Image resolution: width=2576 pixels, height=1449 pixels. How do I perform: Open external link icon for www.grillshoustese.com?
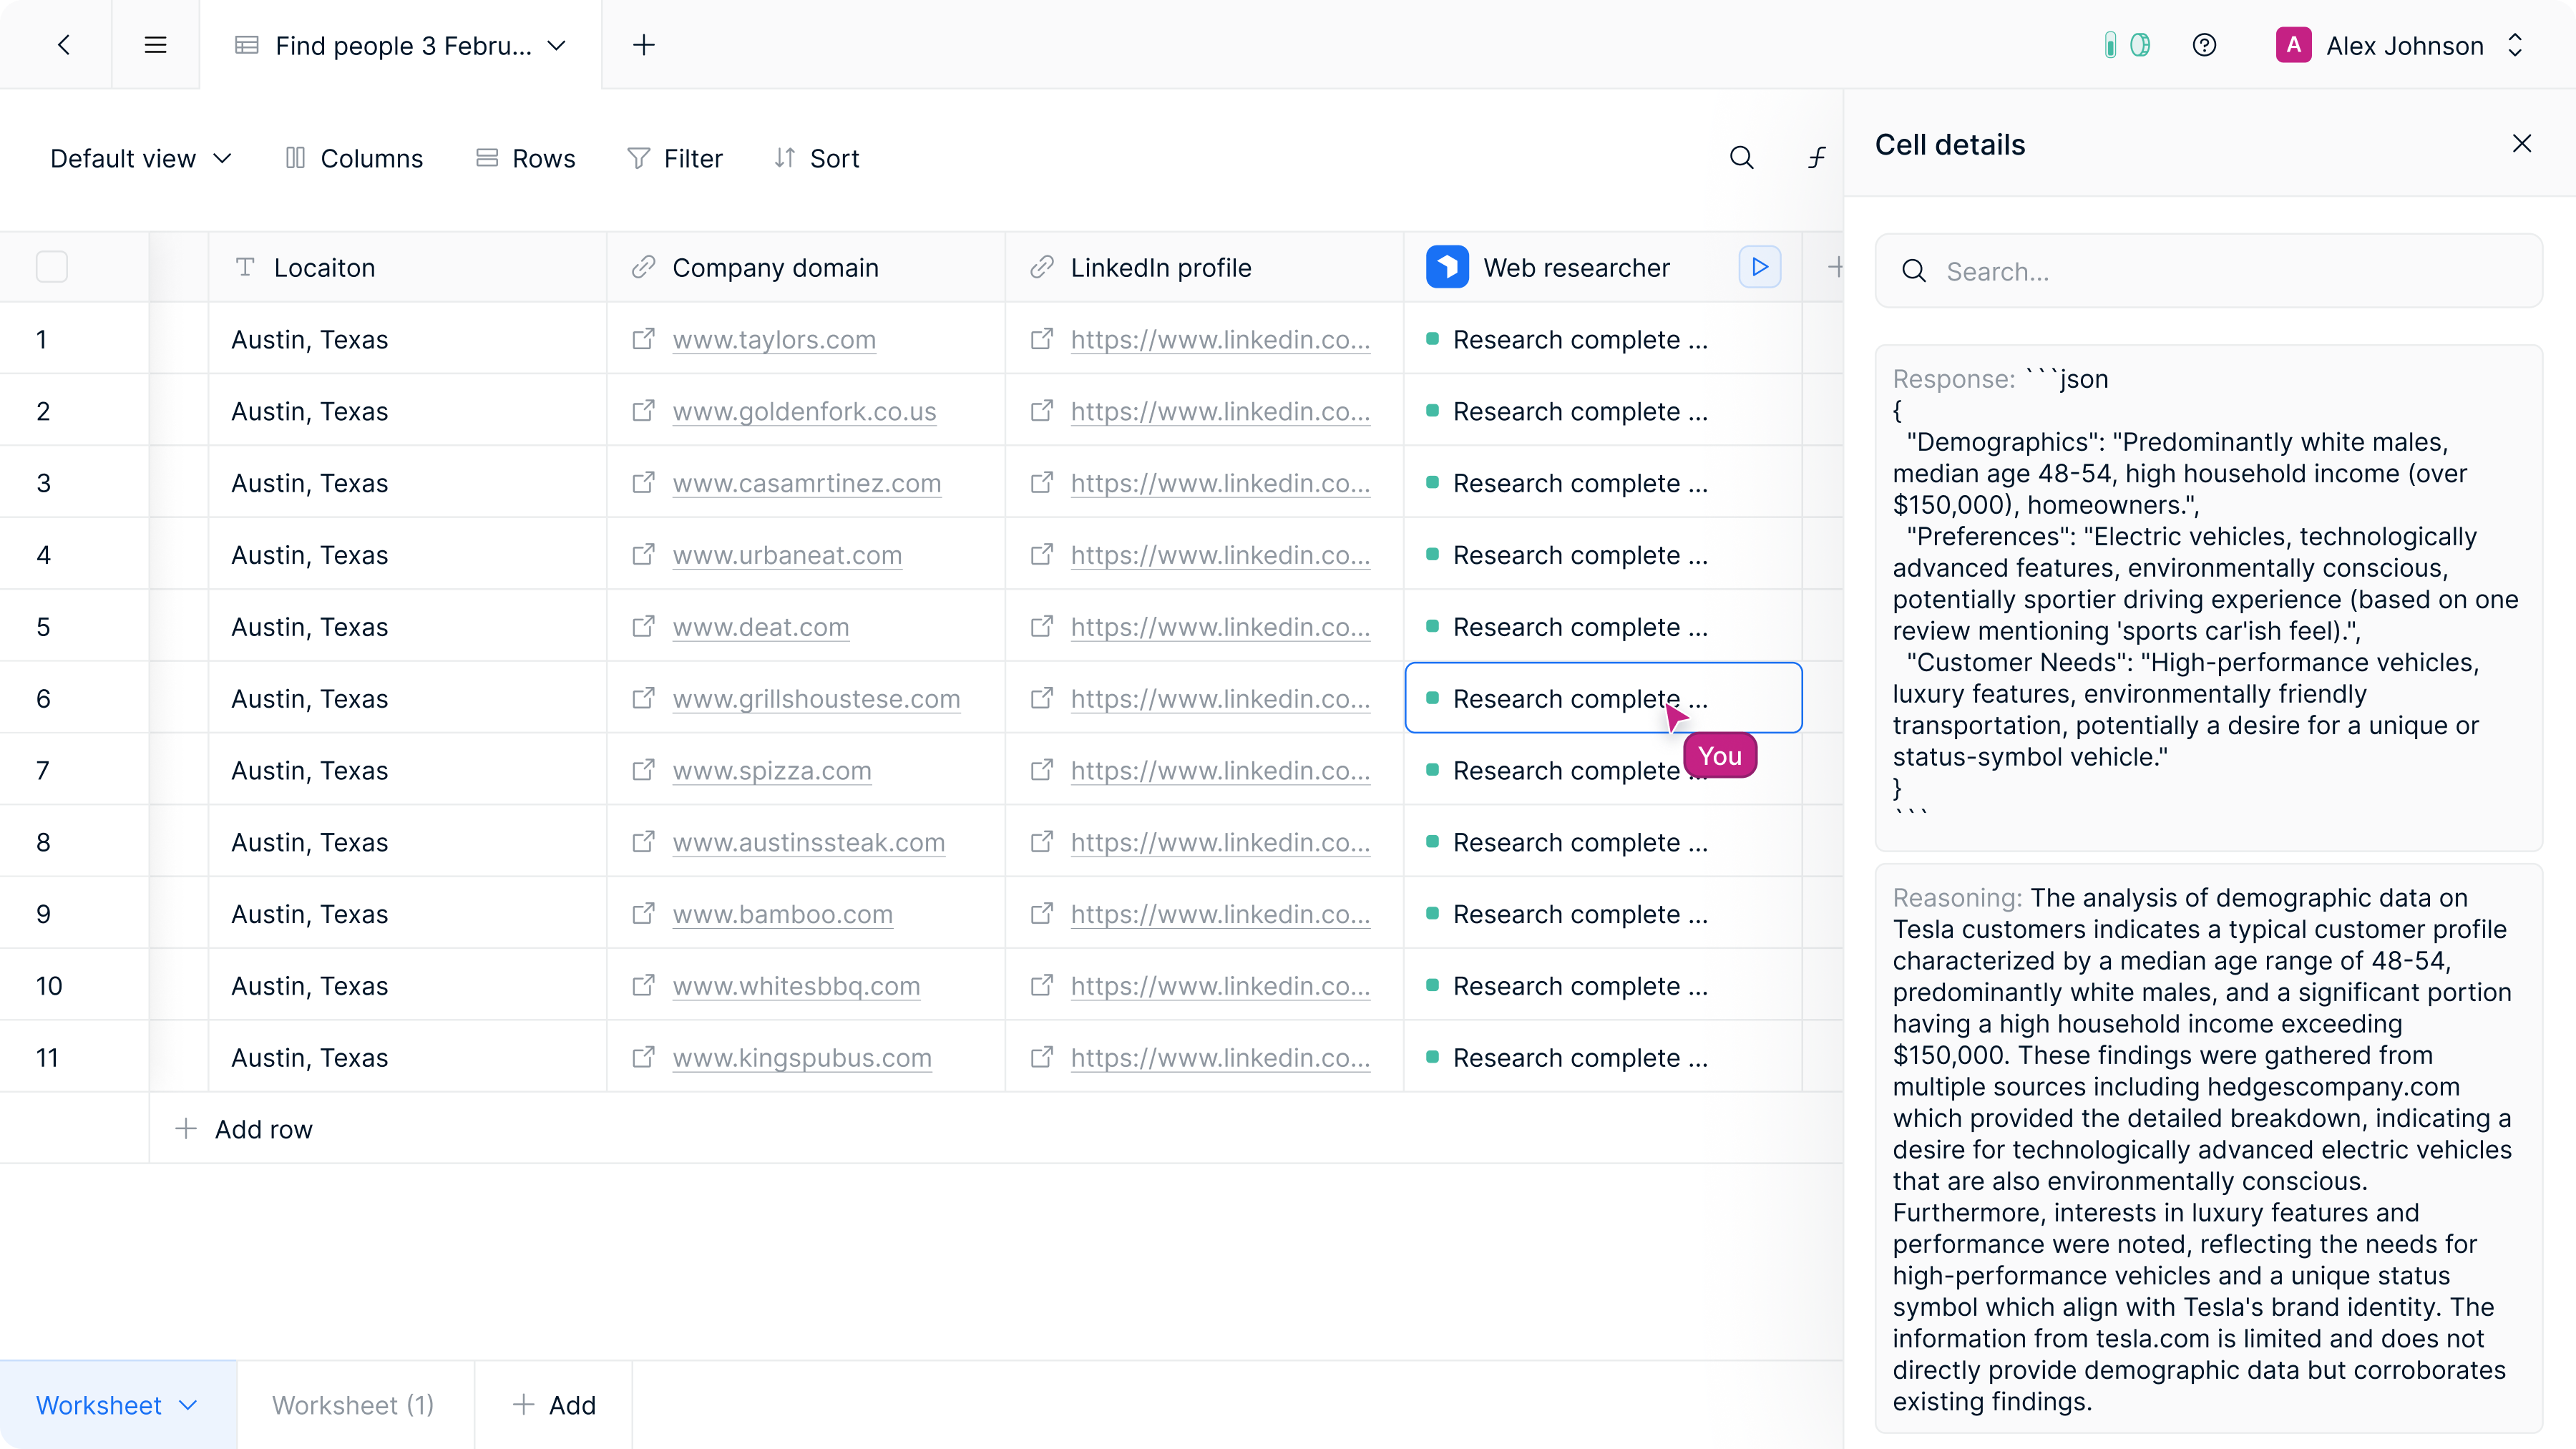(x=643, y=698)
